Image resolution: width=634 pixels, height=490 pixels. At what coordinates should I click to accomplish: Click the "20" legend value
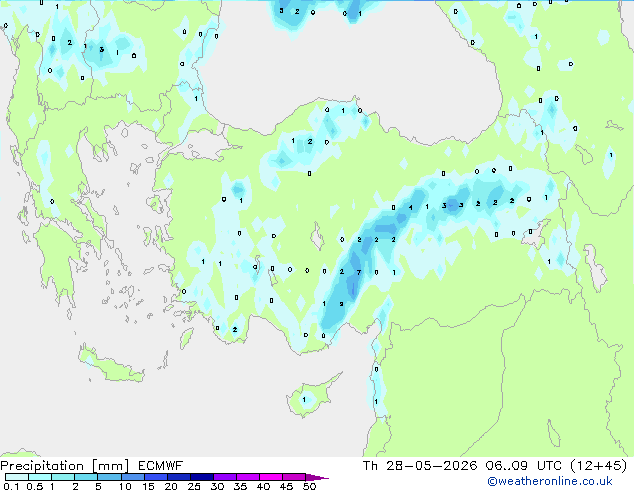[171, 486]
